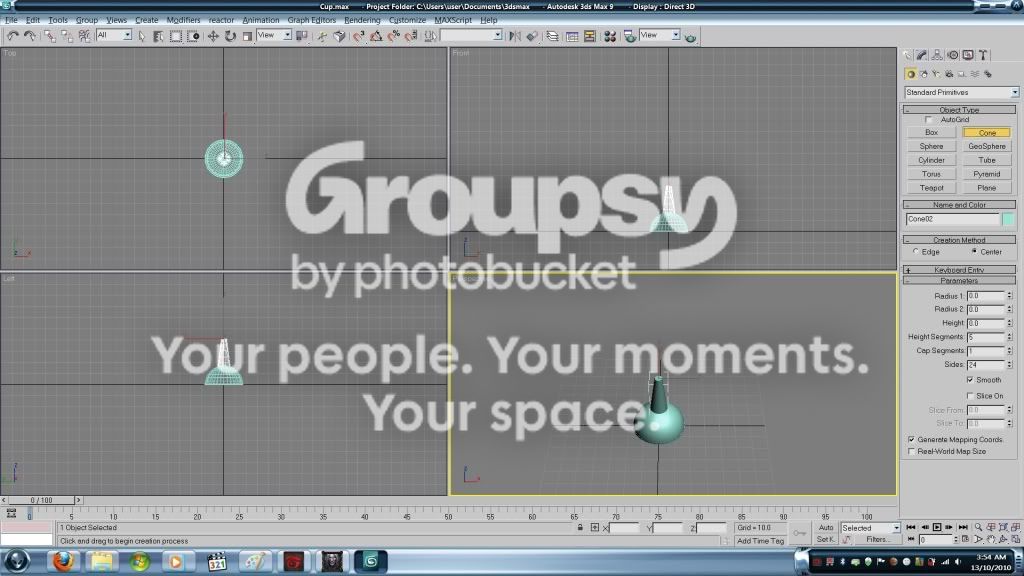
Task: Enable Real-World Map Size checkbox
Action: (911, 451)
